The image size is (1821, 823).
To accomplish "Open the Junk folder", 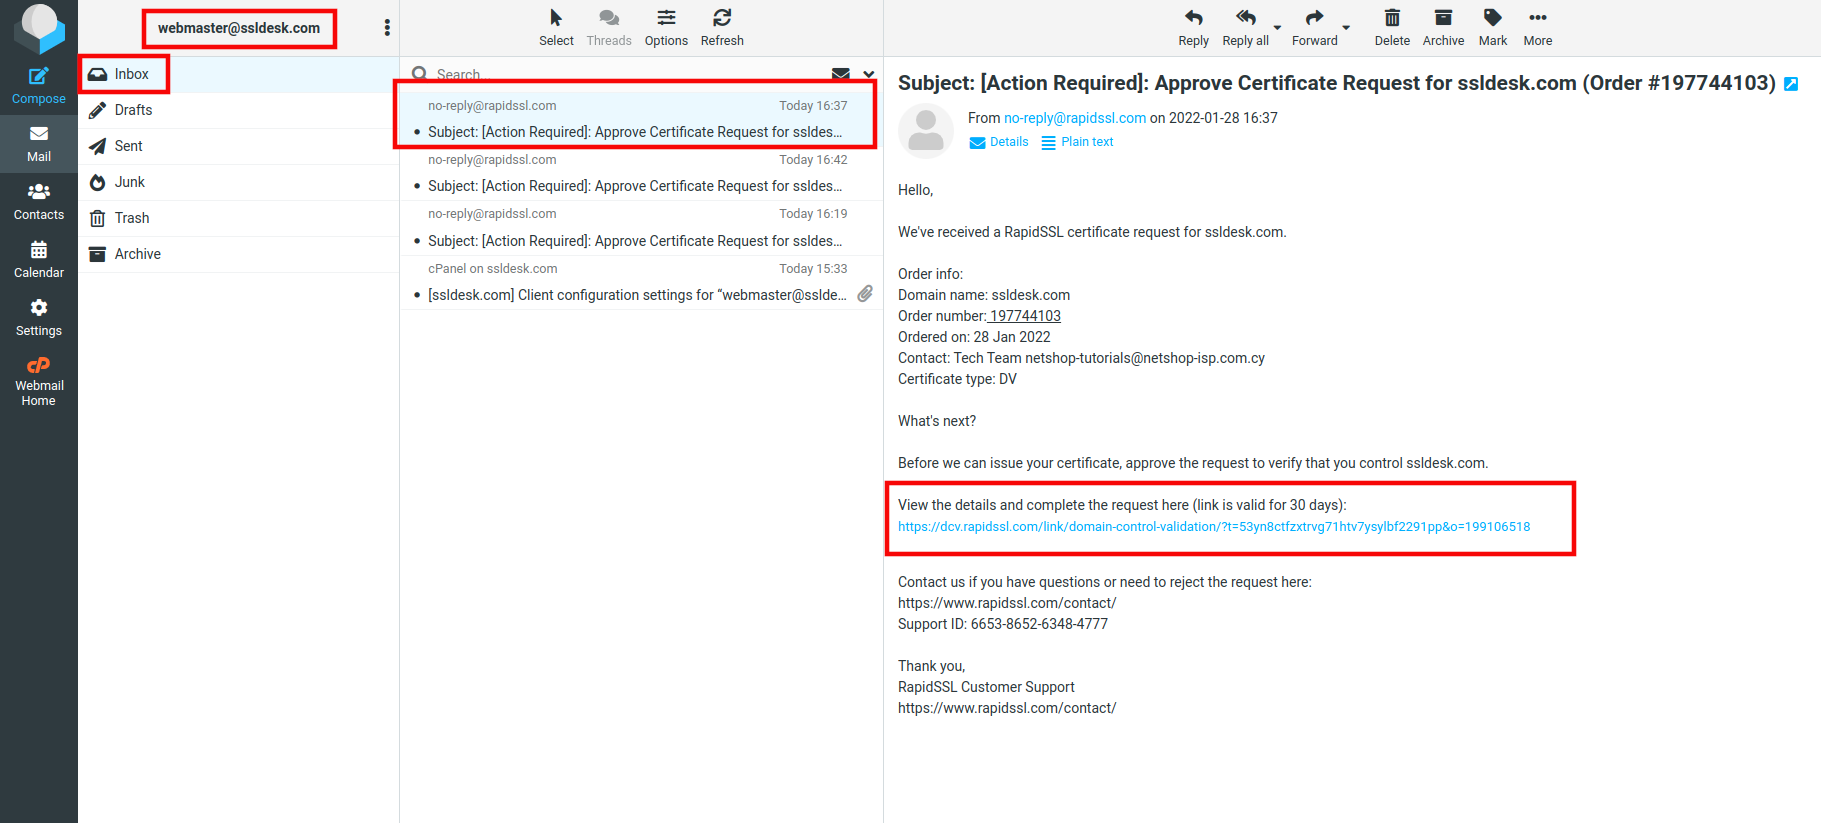I will pos(238,182).
